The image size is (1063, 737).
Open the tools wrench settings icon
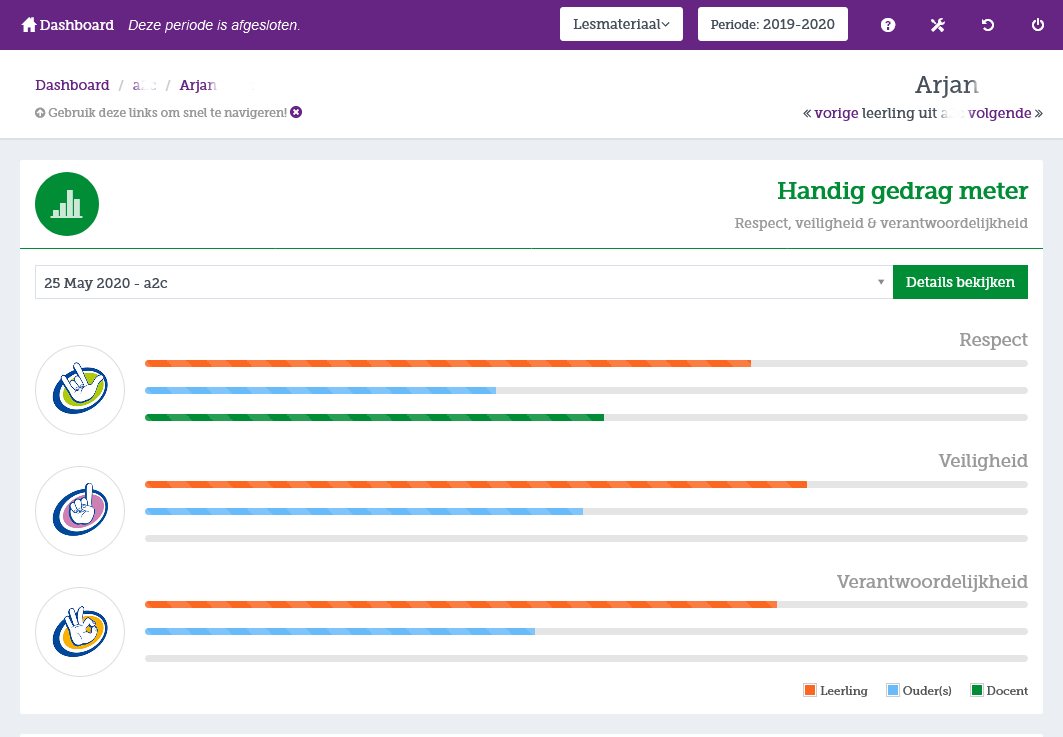click(x=938, y=25)
